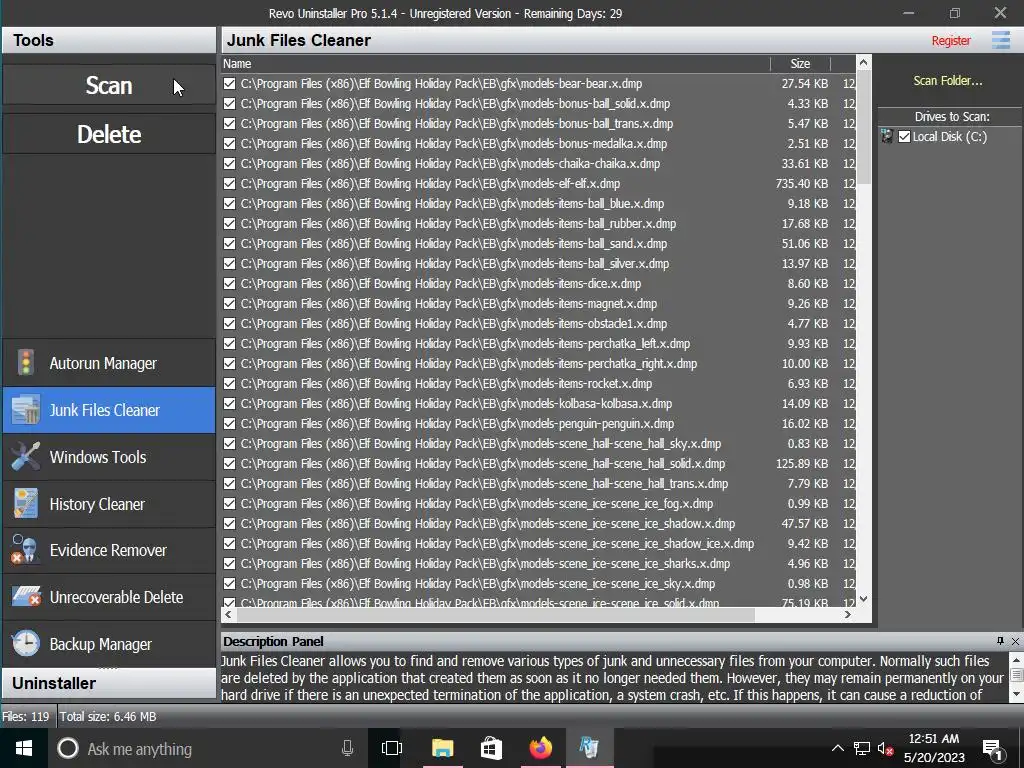Select the Junk Files Cleaner trash icon

pyautogui.click(x=26, y=410)
